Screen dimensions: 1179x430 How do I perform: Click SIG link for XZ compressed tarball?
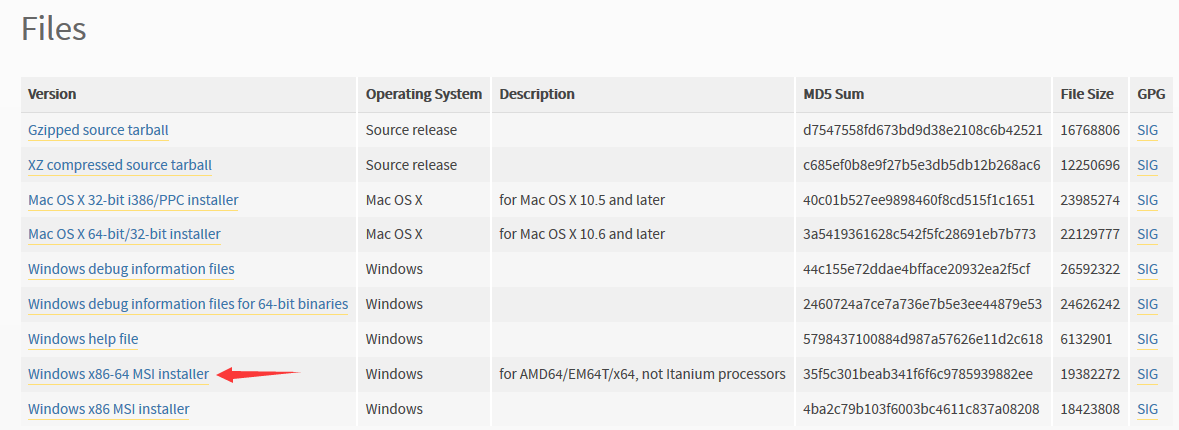point(1147,165)
